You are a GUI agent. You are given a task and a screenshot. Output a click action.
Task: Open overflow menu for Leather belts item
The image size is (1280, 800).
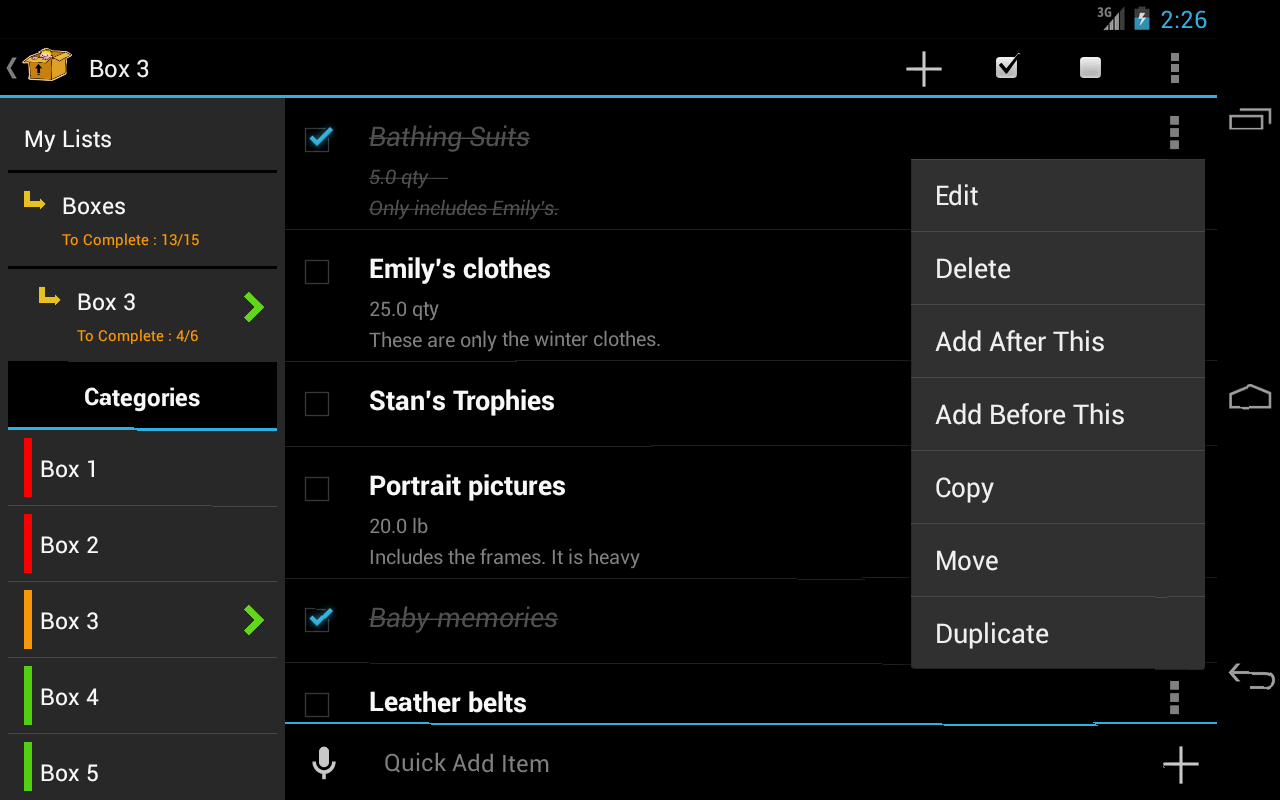point(1174,697)
